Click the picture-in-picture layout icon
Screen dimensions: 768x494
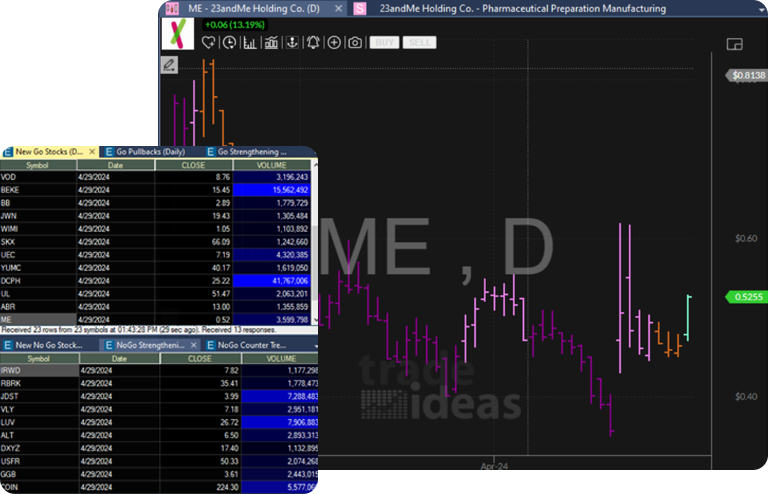[734, 44]
